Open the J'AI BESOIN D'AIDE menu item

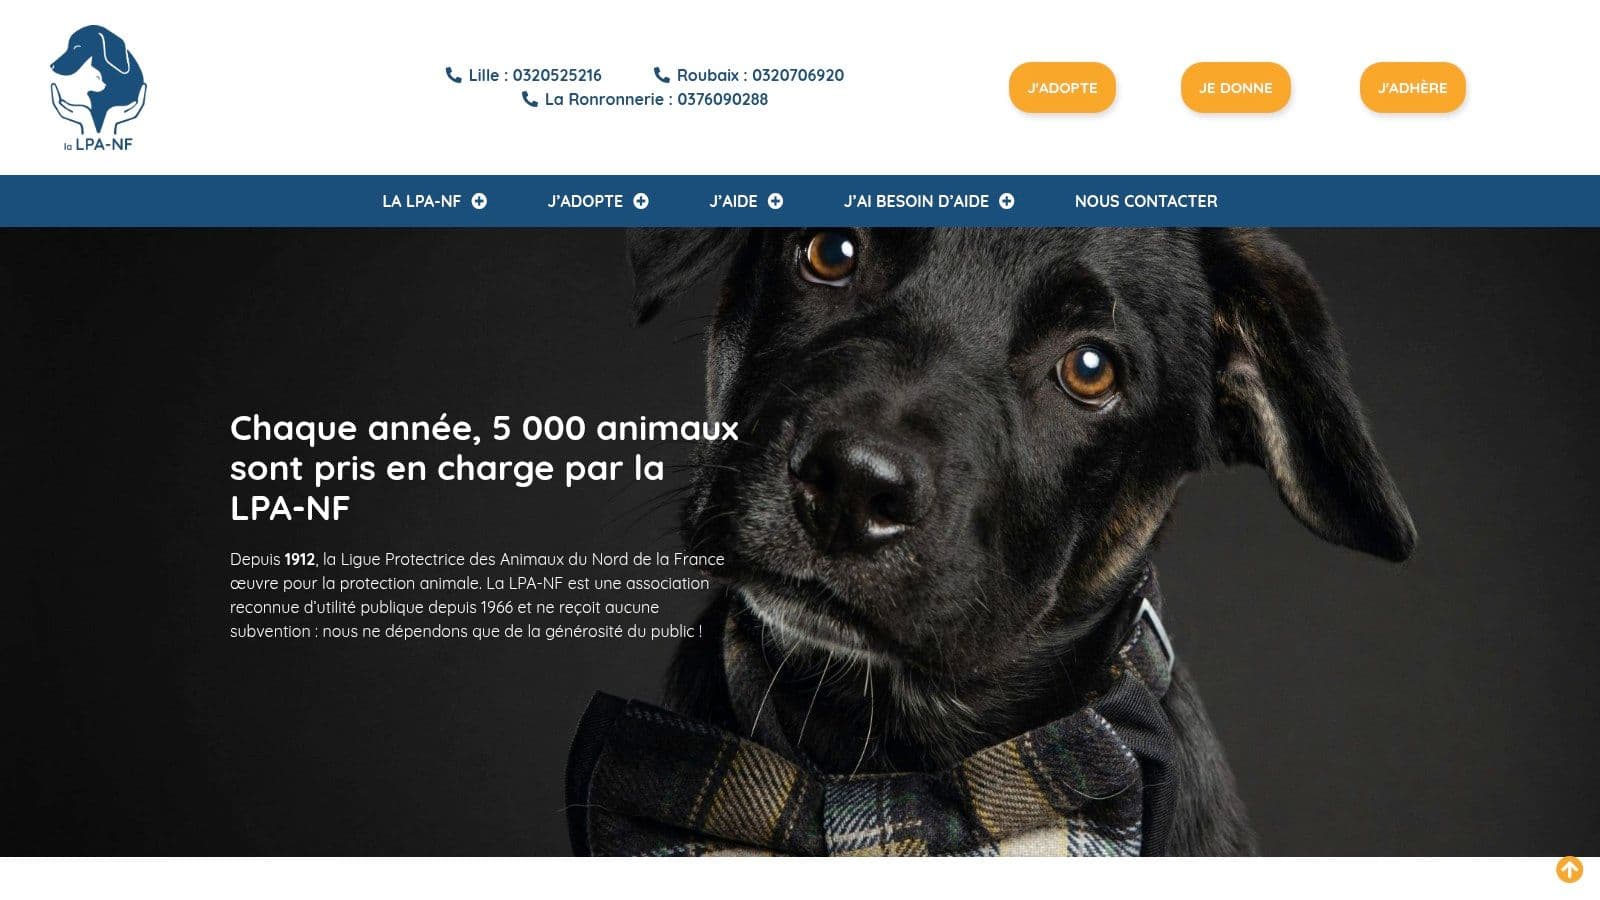pos(916,201)
